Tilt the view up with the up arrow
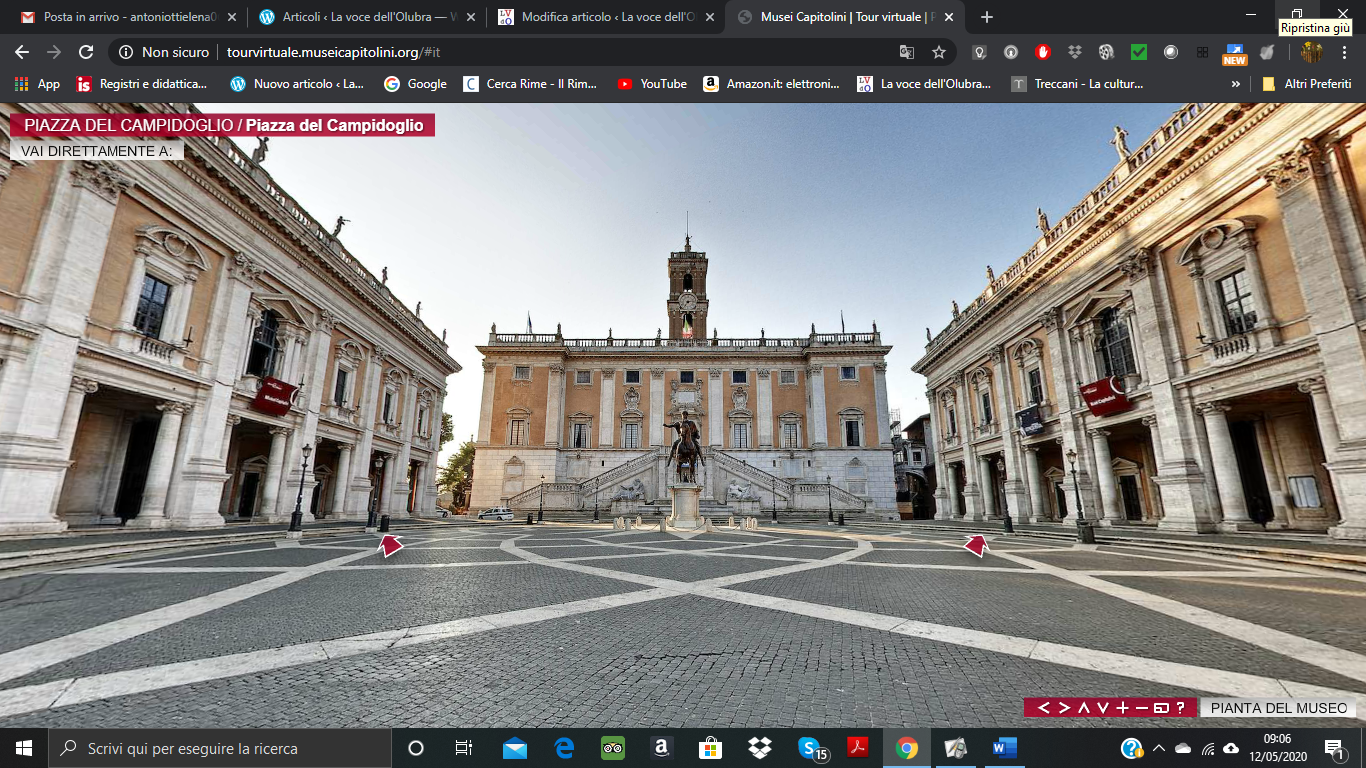1366x768 pixels. (1083, 708)
